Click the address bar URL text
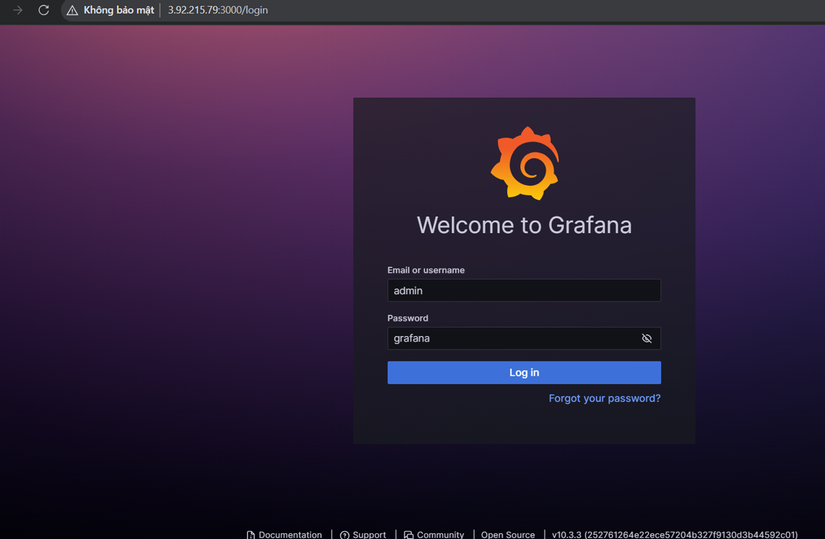Image resolution: width=825 pixels, height=539 pixels. click(218, 10)
